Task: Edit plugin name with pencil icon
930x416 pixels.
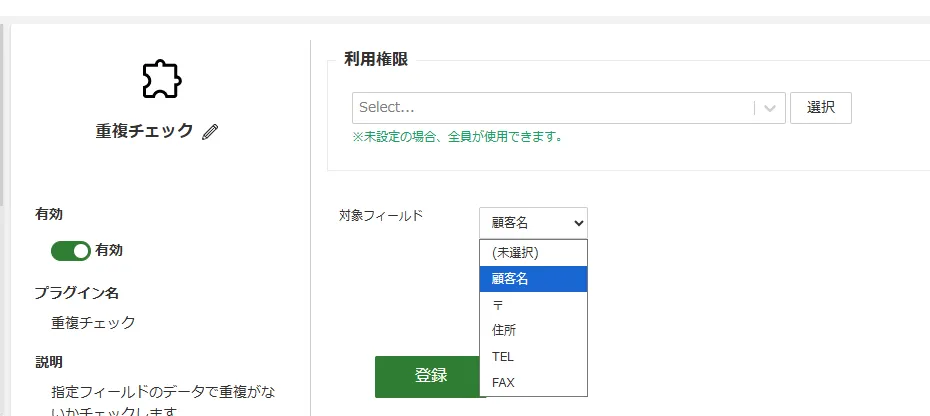Action: click(210, 131)
